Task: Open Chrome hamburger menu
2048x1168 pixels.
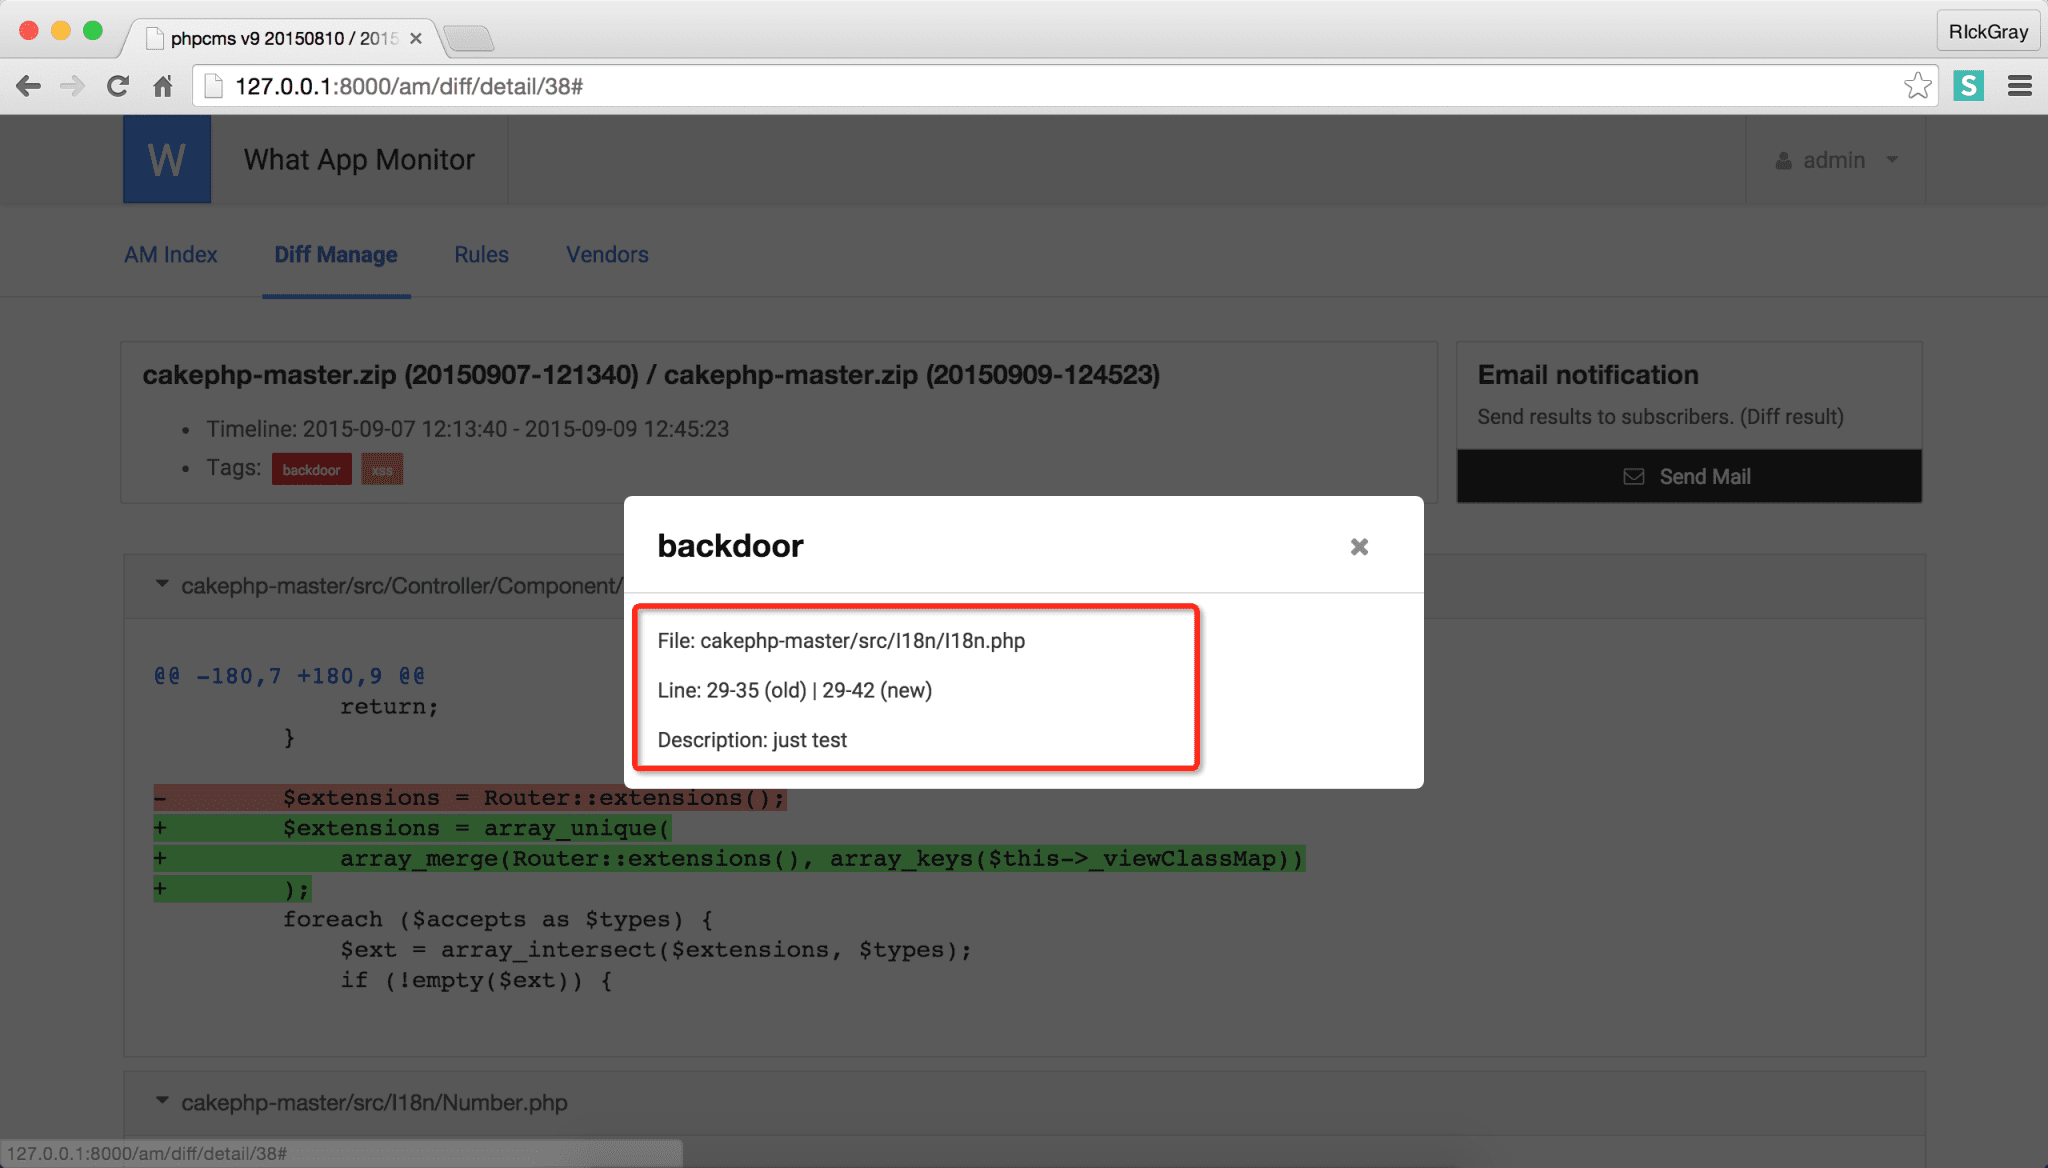Action: point(2019,86)
